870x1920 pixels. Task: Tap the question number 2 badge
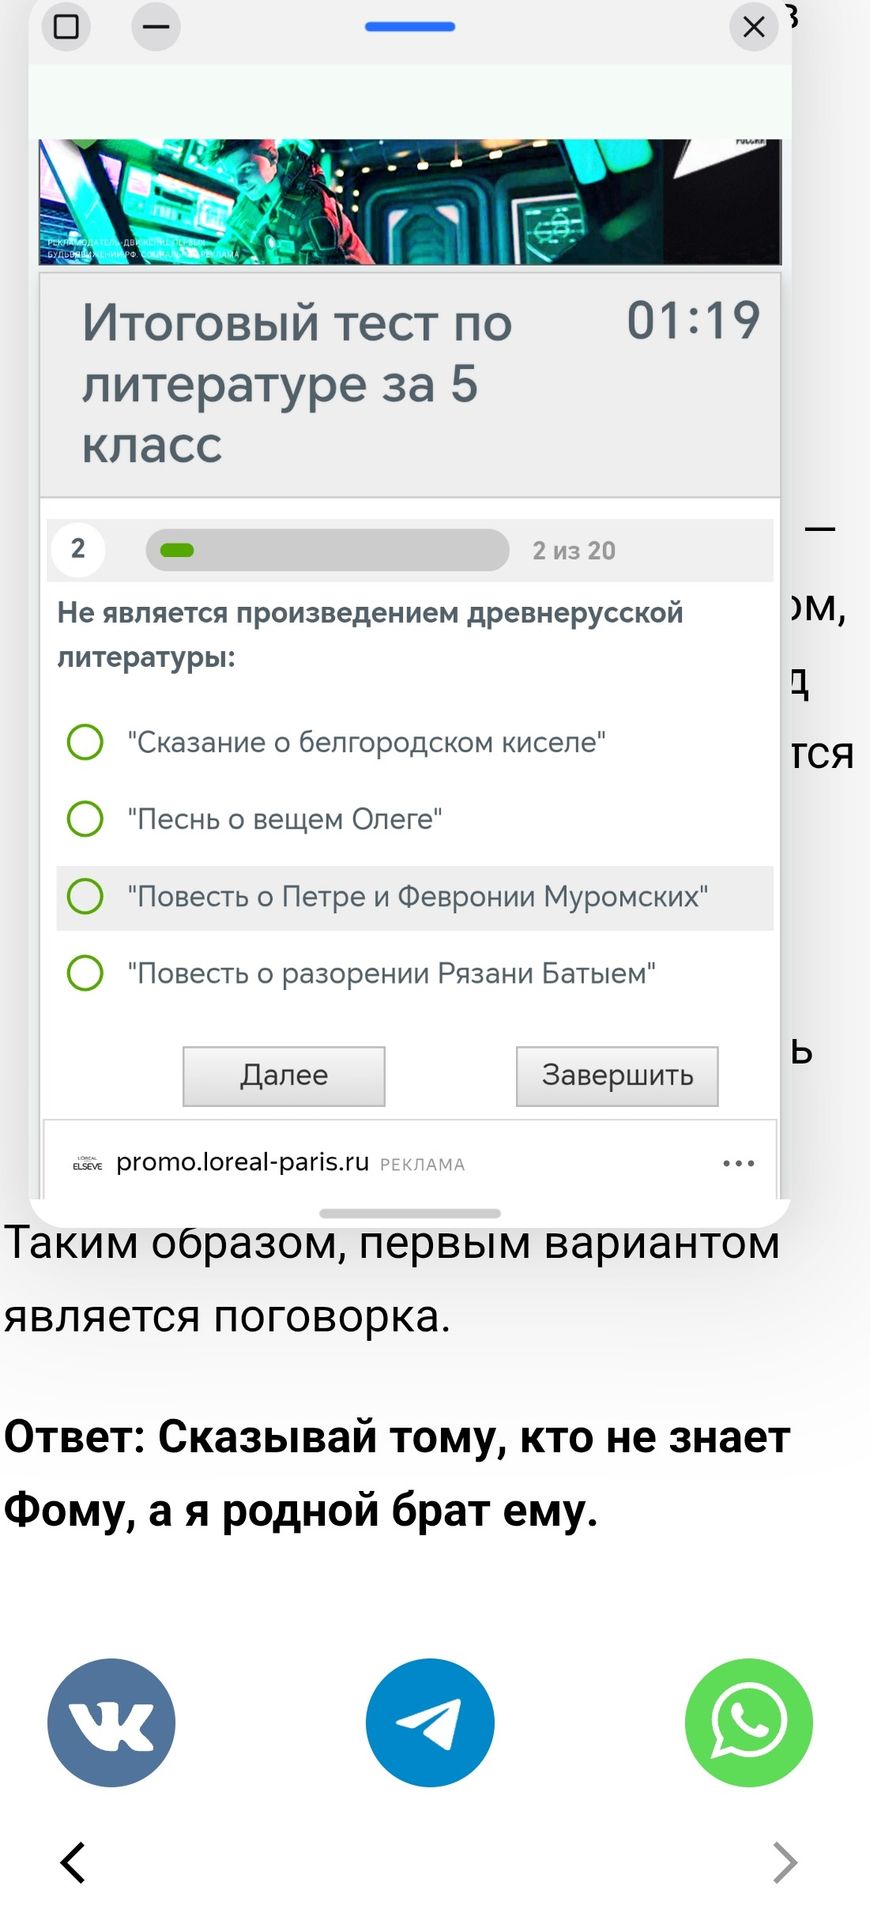point(78,549)
